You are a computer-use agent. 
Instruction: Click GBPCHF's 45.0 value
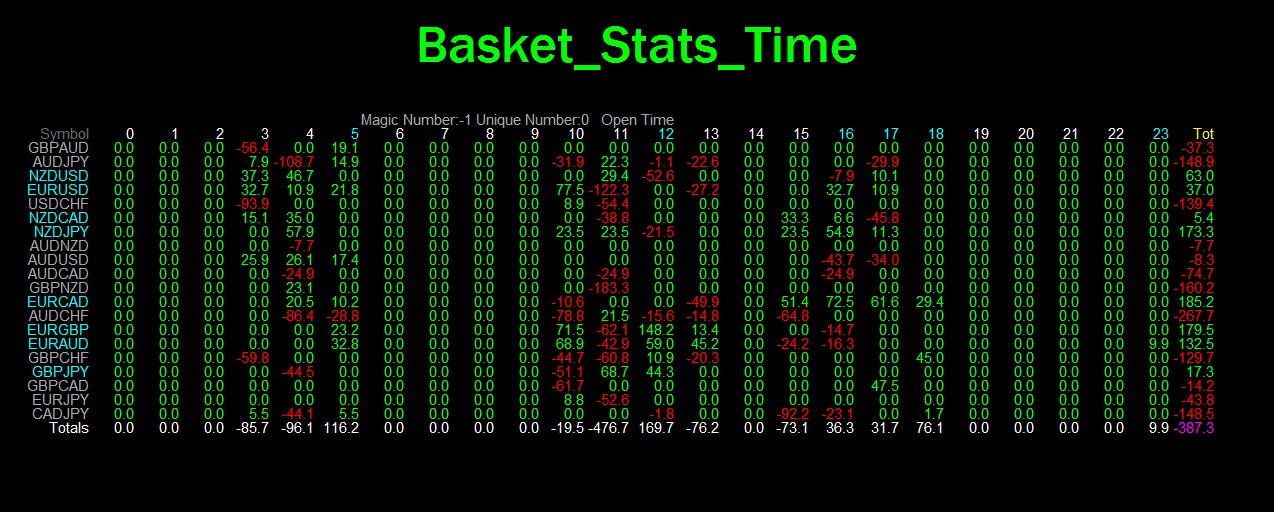click(x=930, y=358)
